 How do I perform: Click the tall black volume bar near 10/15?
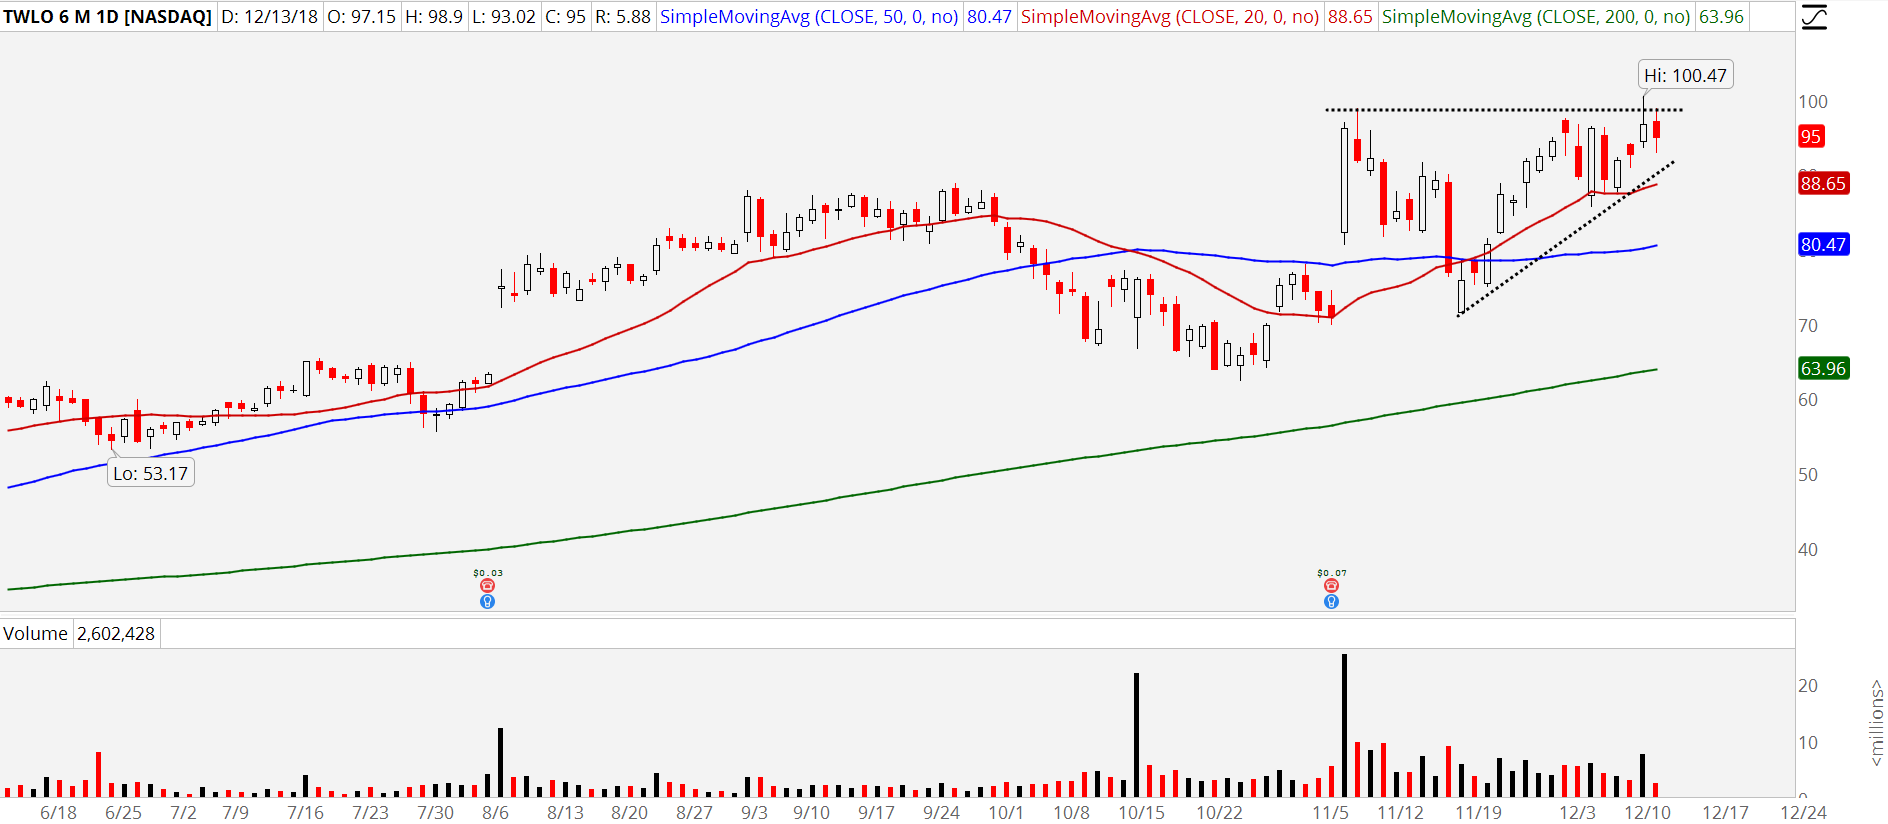pyautogui.click(x=1137, y=735)
